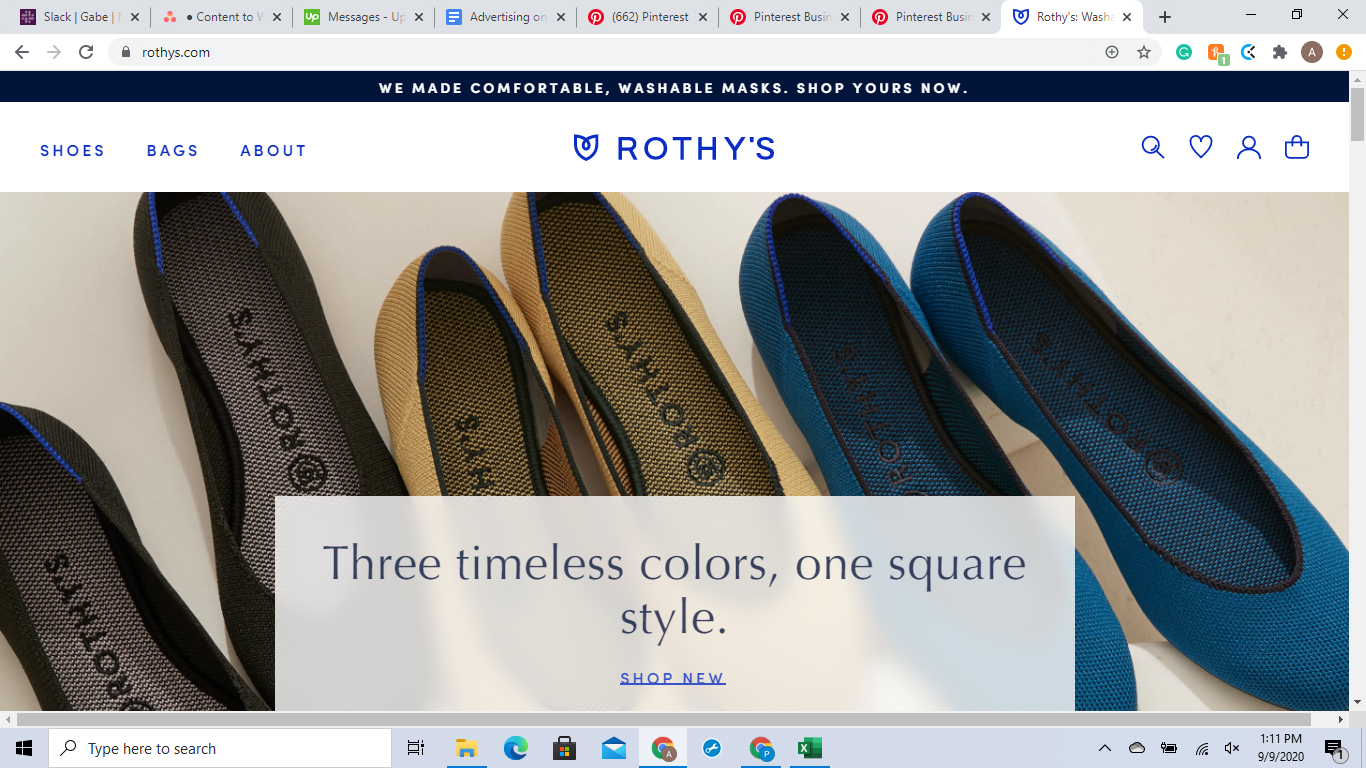Open Task View on the taskbar

[416, 748]
